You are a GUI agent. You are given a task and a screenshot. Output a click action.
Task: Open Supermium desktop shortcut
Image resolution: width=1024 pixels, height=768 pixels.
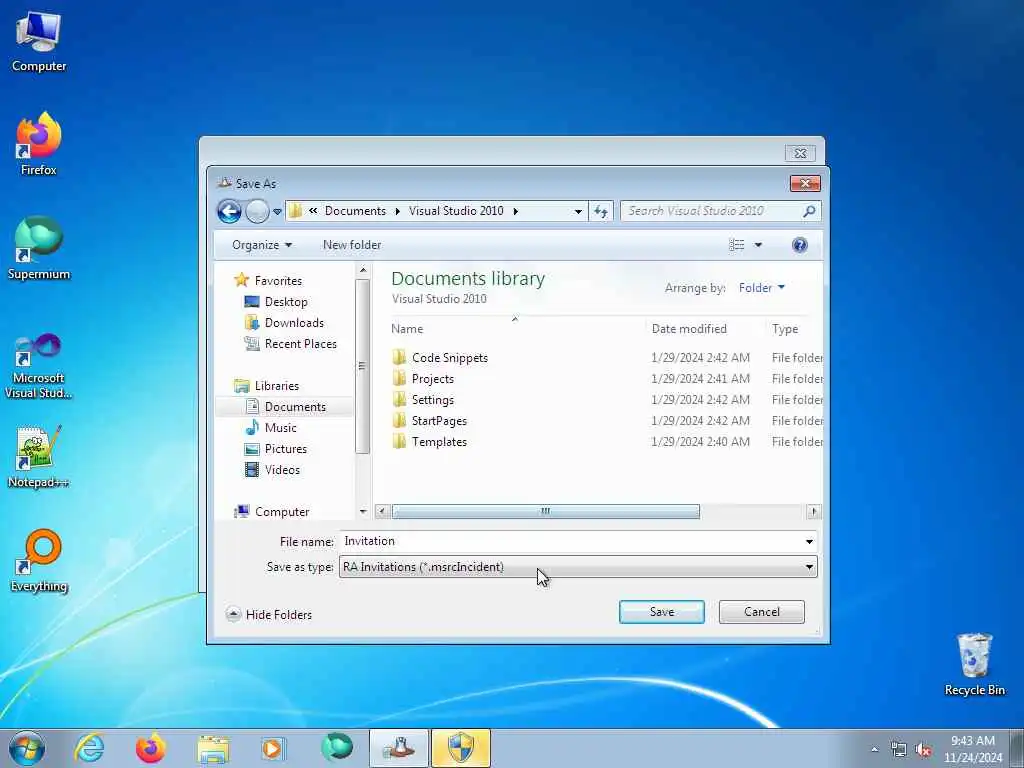(39, 248)
